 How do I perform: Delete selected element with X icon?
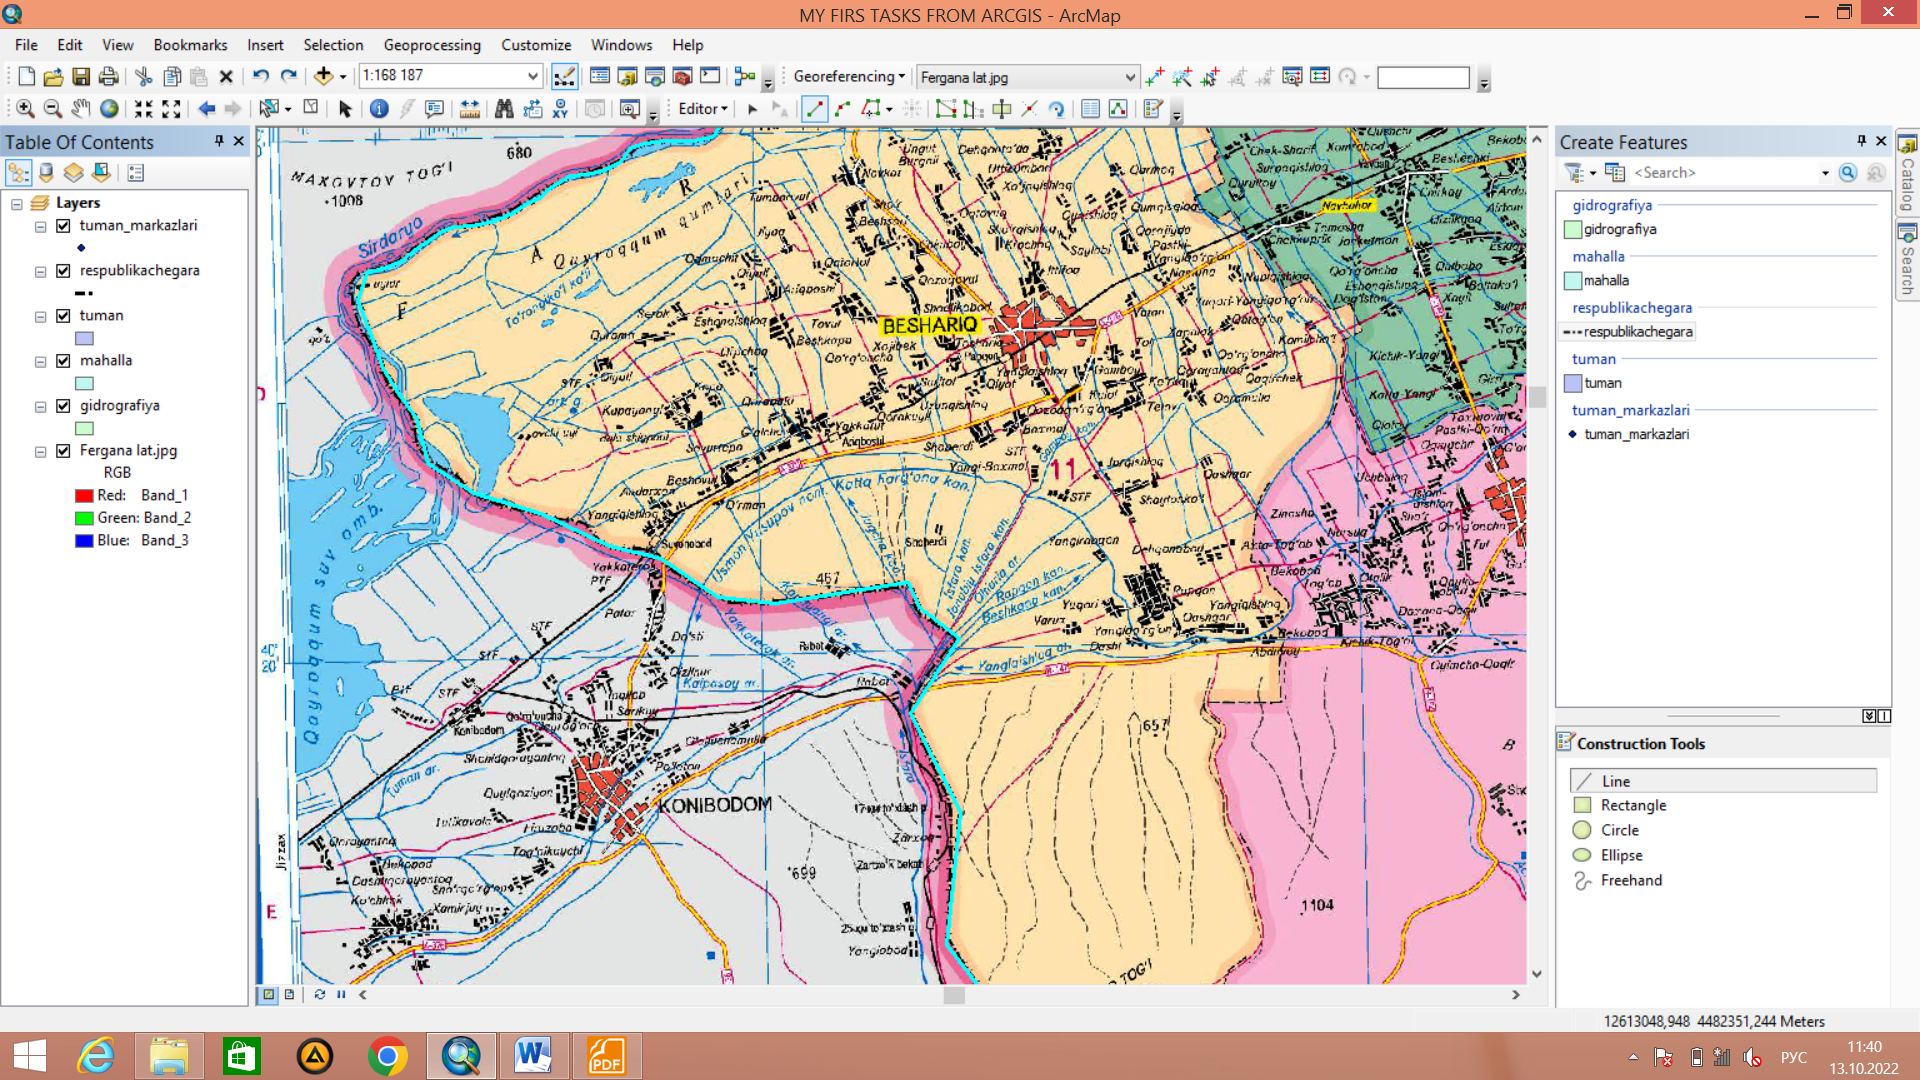[x=226, y=77]
